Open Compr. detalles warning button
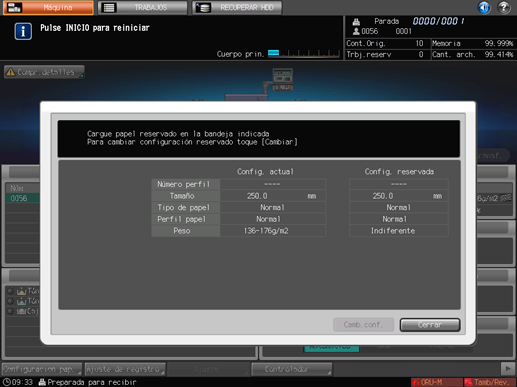 click(44, 72)
